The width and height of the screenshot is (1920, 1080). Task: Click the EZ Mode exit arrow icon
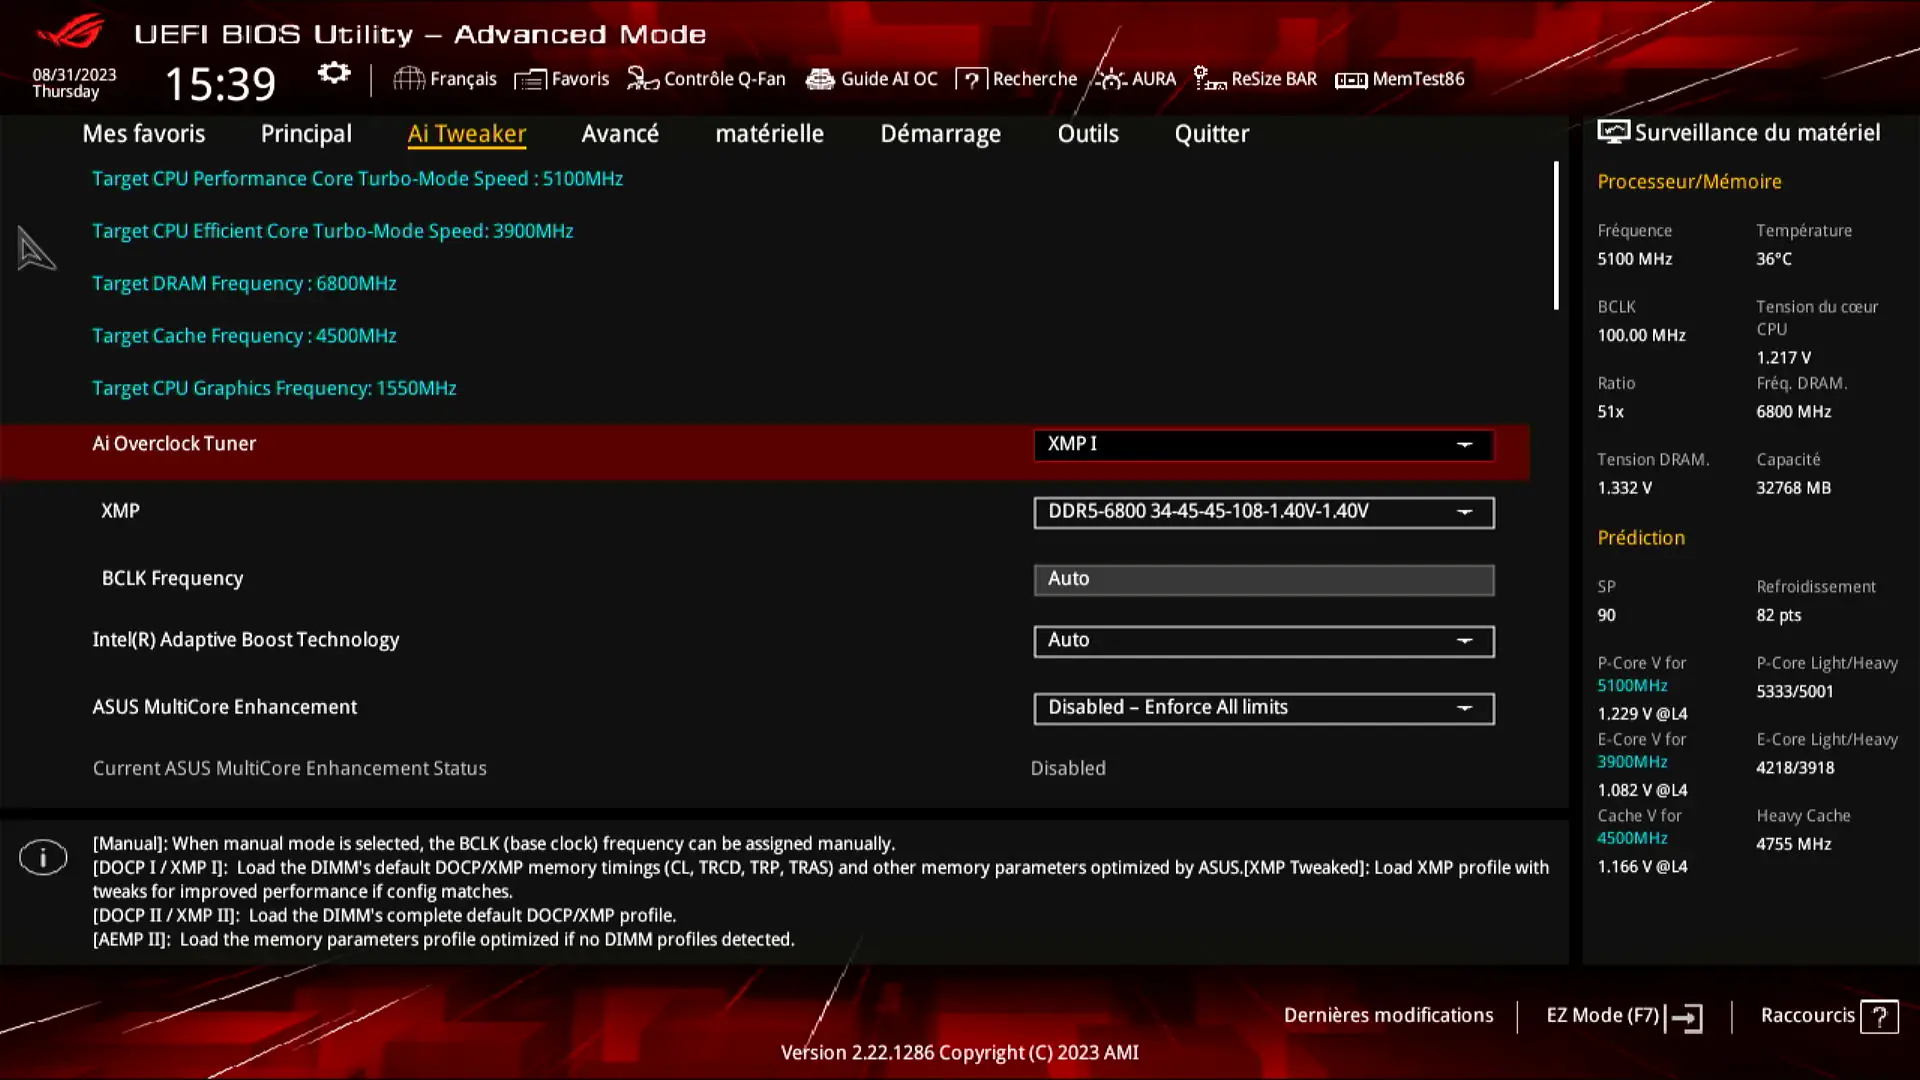click(x=1686, y=1018)
